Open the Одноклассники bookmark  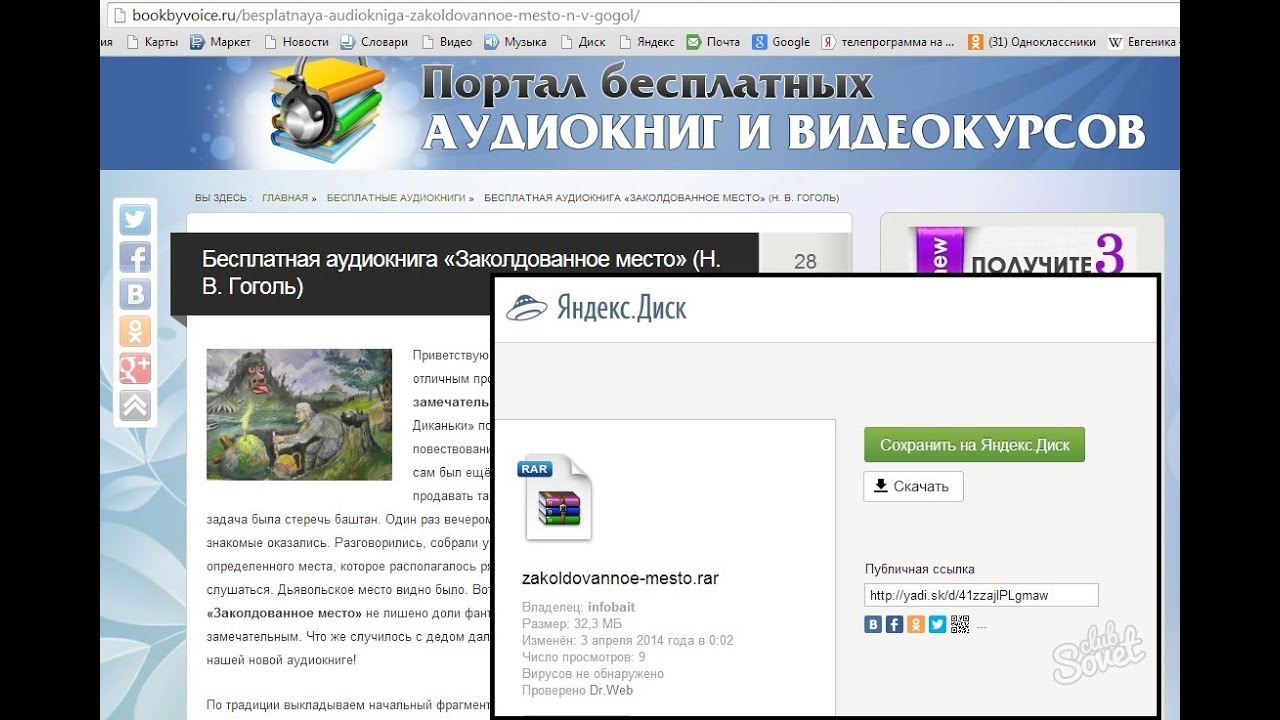coord(1032,42)
